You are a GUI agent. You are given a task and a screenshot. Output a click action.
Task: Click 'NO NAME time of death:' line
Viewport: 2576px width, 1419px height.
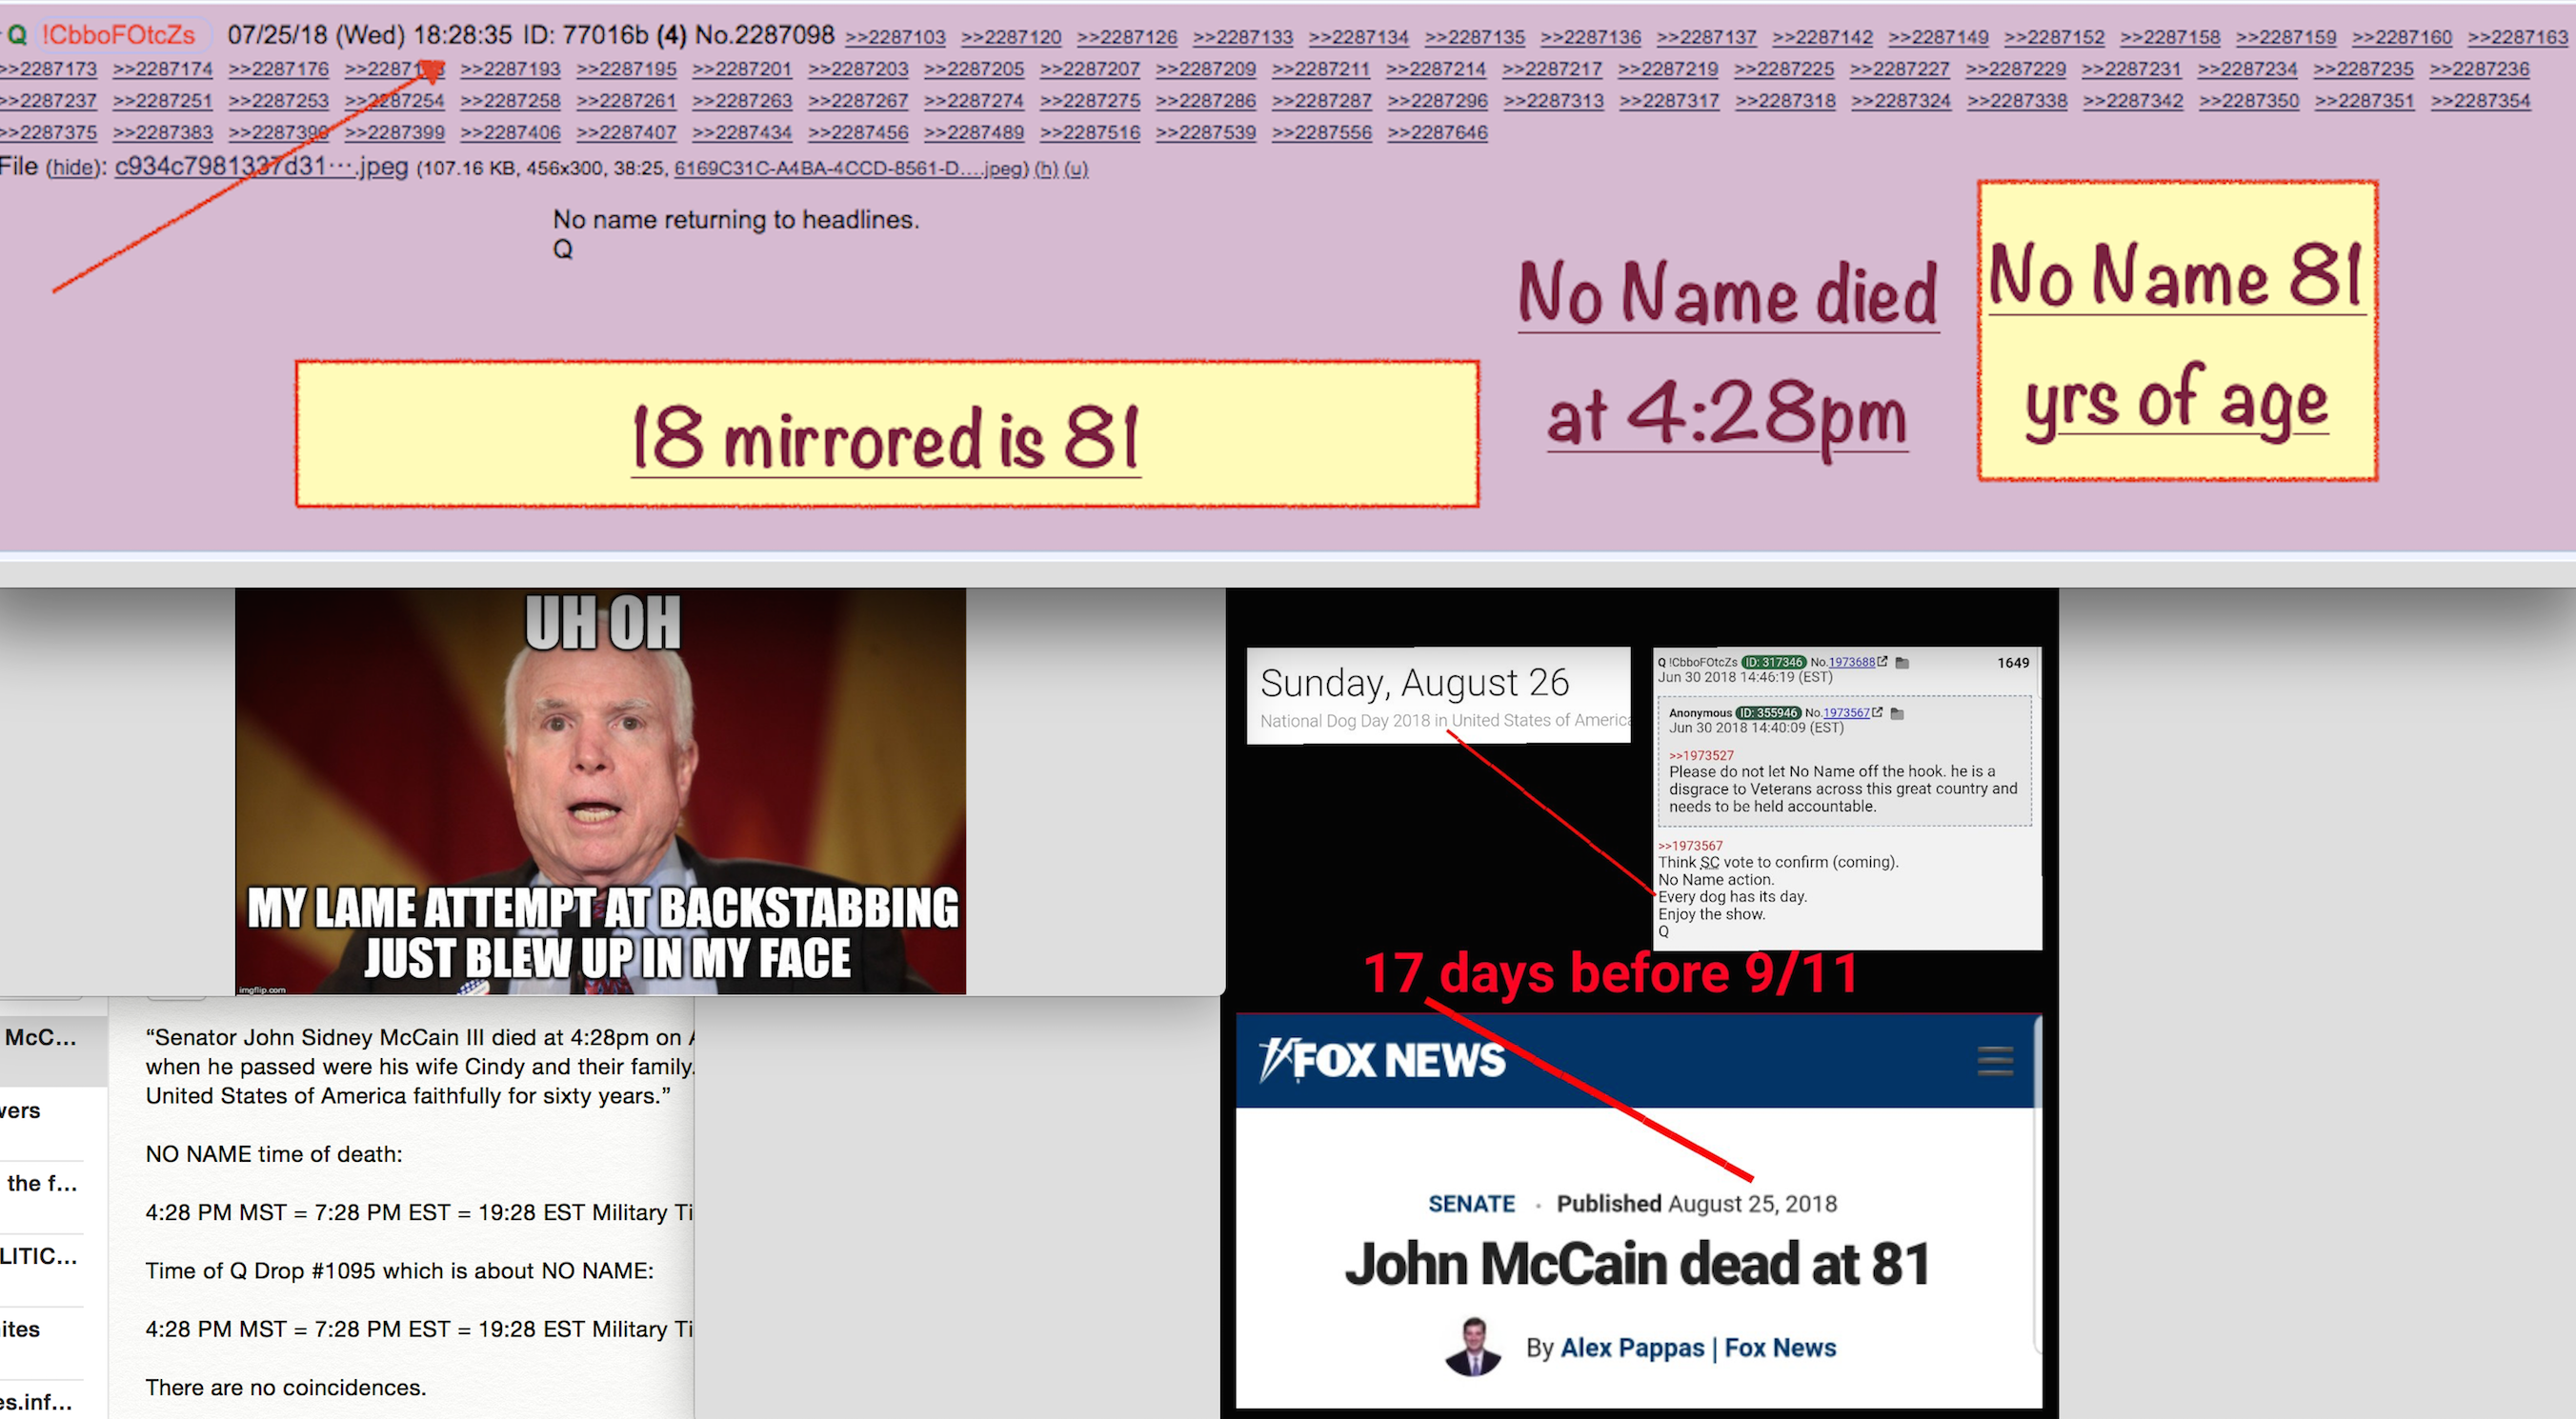pos(274,1154)
